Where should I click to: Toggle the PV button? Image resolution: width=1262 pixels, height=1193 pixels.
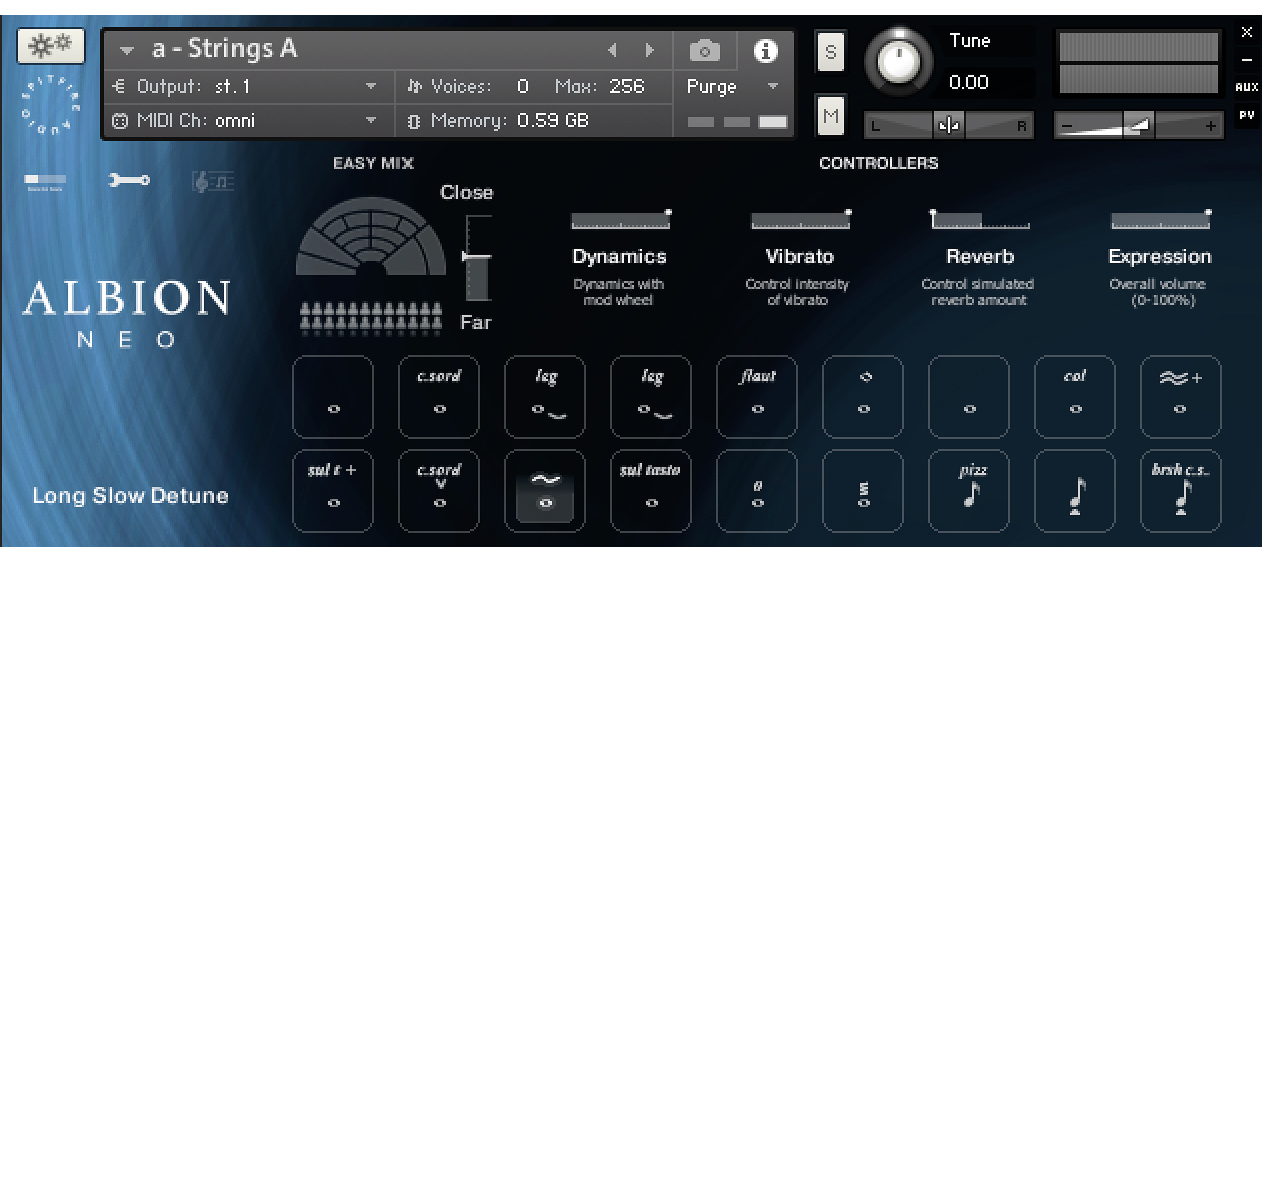(x=1246, y=116)
